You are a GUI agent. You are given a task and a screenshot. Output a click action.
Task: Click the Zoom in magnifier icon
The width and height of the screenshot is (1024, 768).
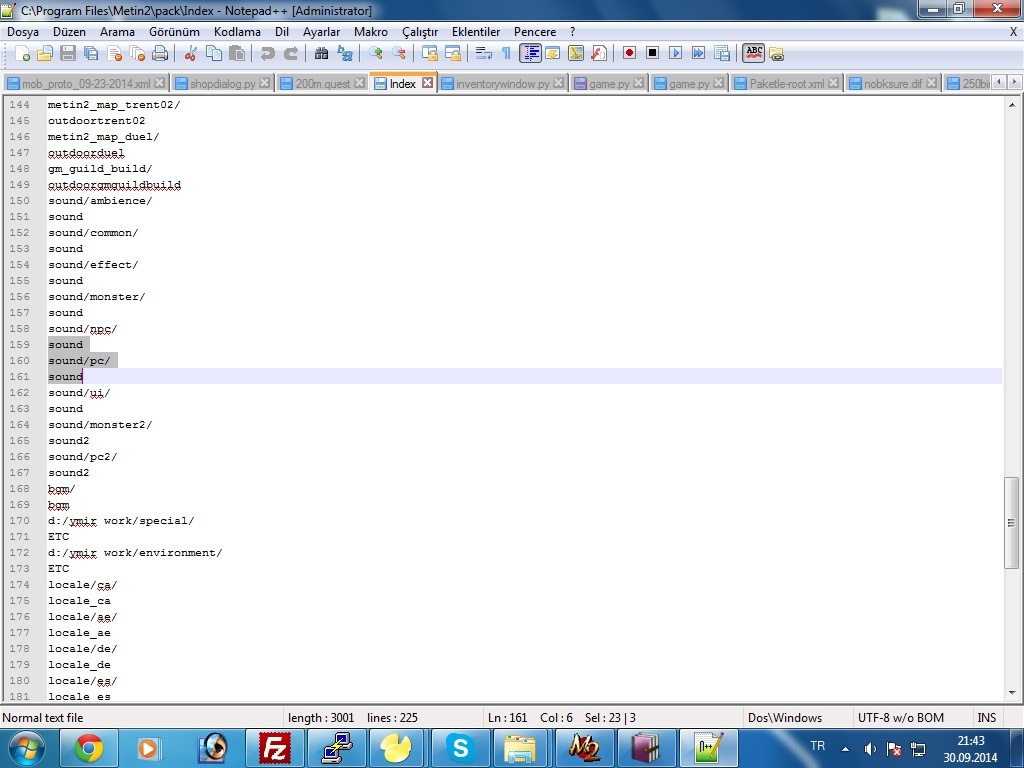tap(375, 54)
